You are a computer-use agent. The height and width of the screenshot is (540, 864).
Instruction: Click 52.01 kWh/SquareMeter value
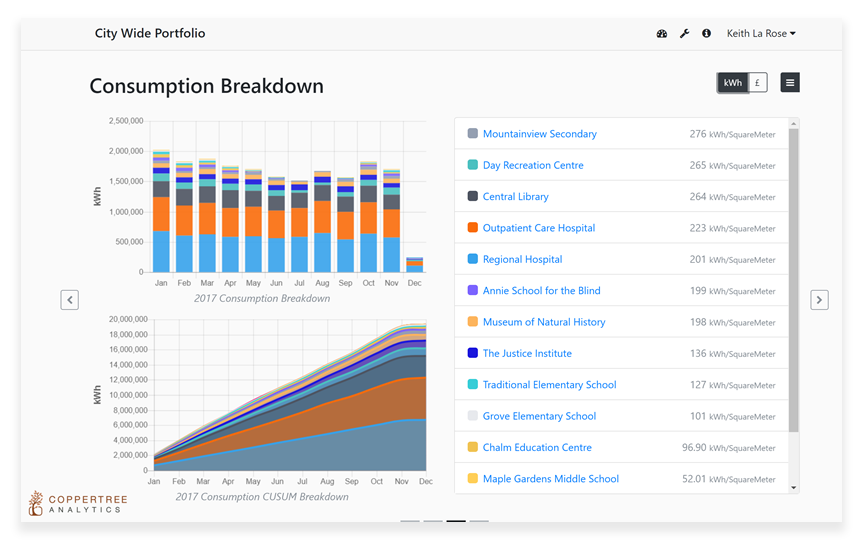point(728,479)
